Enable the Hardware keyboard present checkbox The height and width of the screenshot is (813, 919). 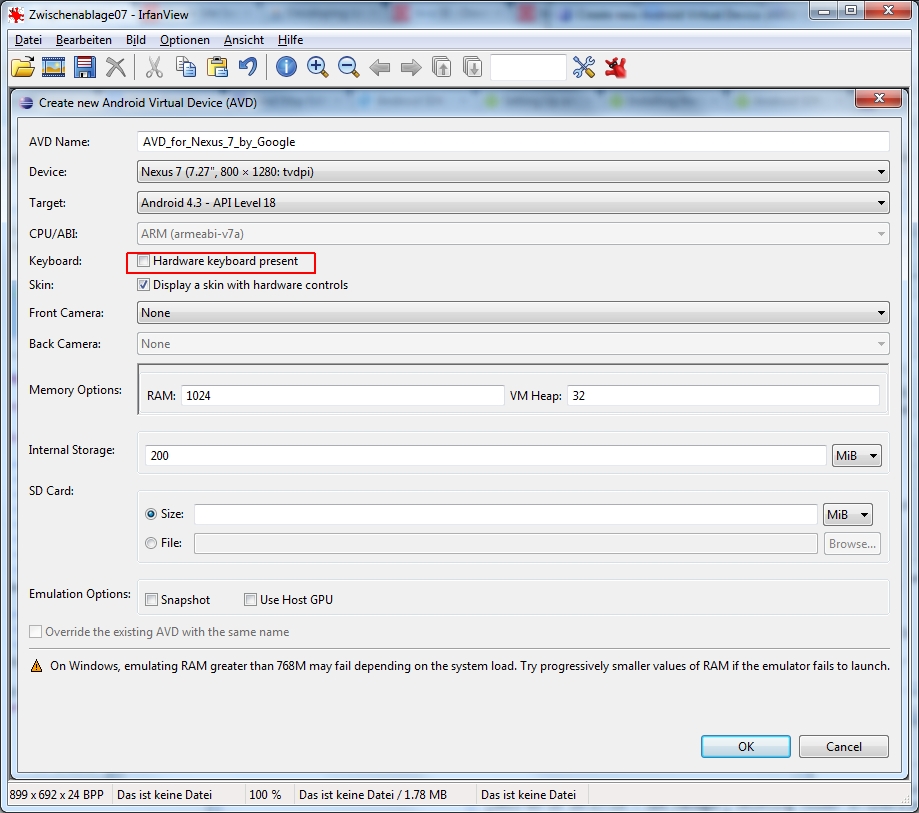[x=144, y=261]
